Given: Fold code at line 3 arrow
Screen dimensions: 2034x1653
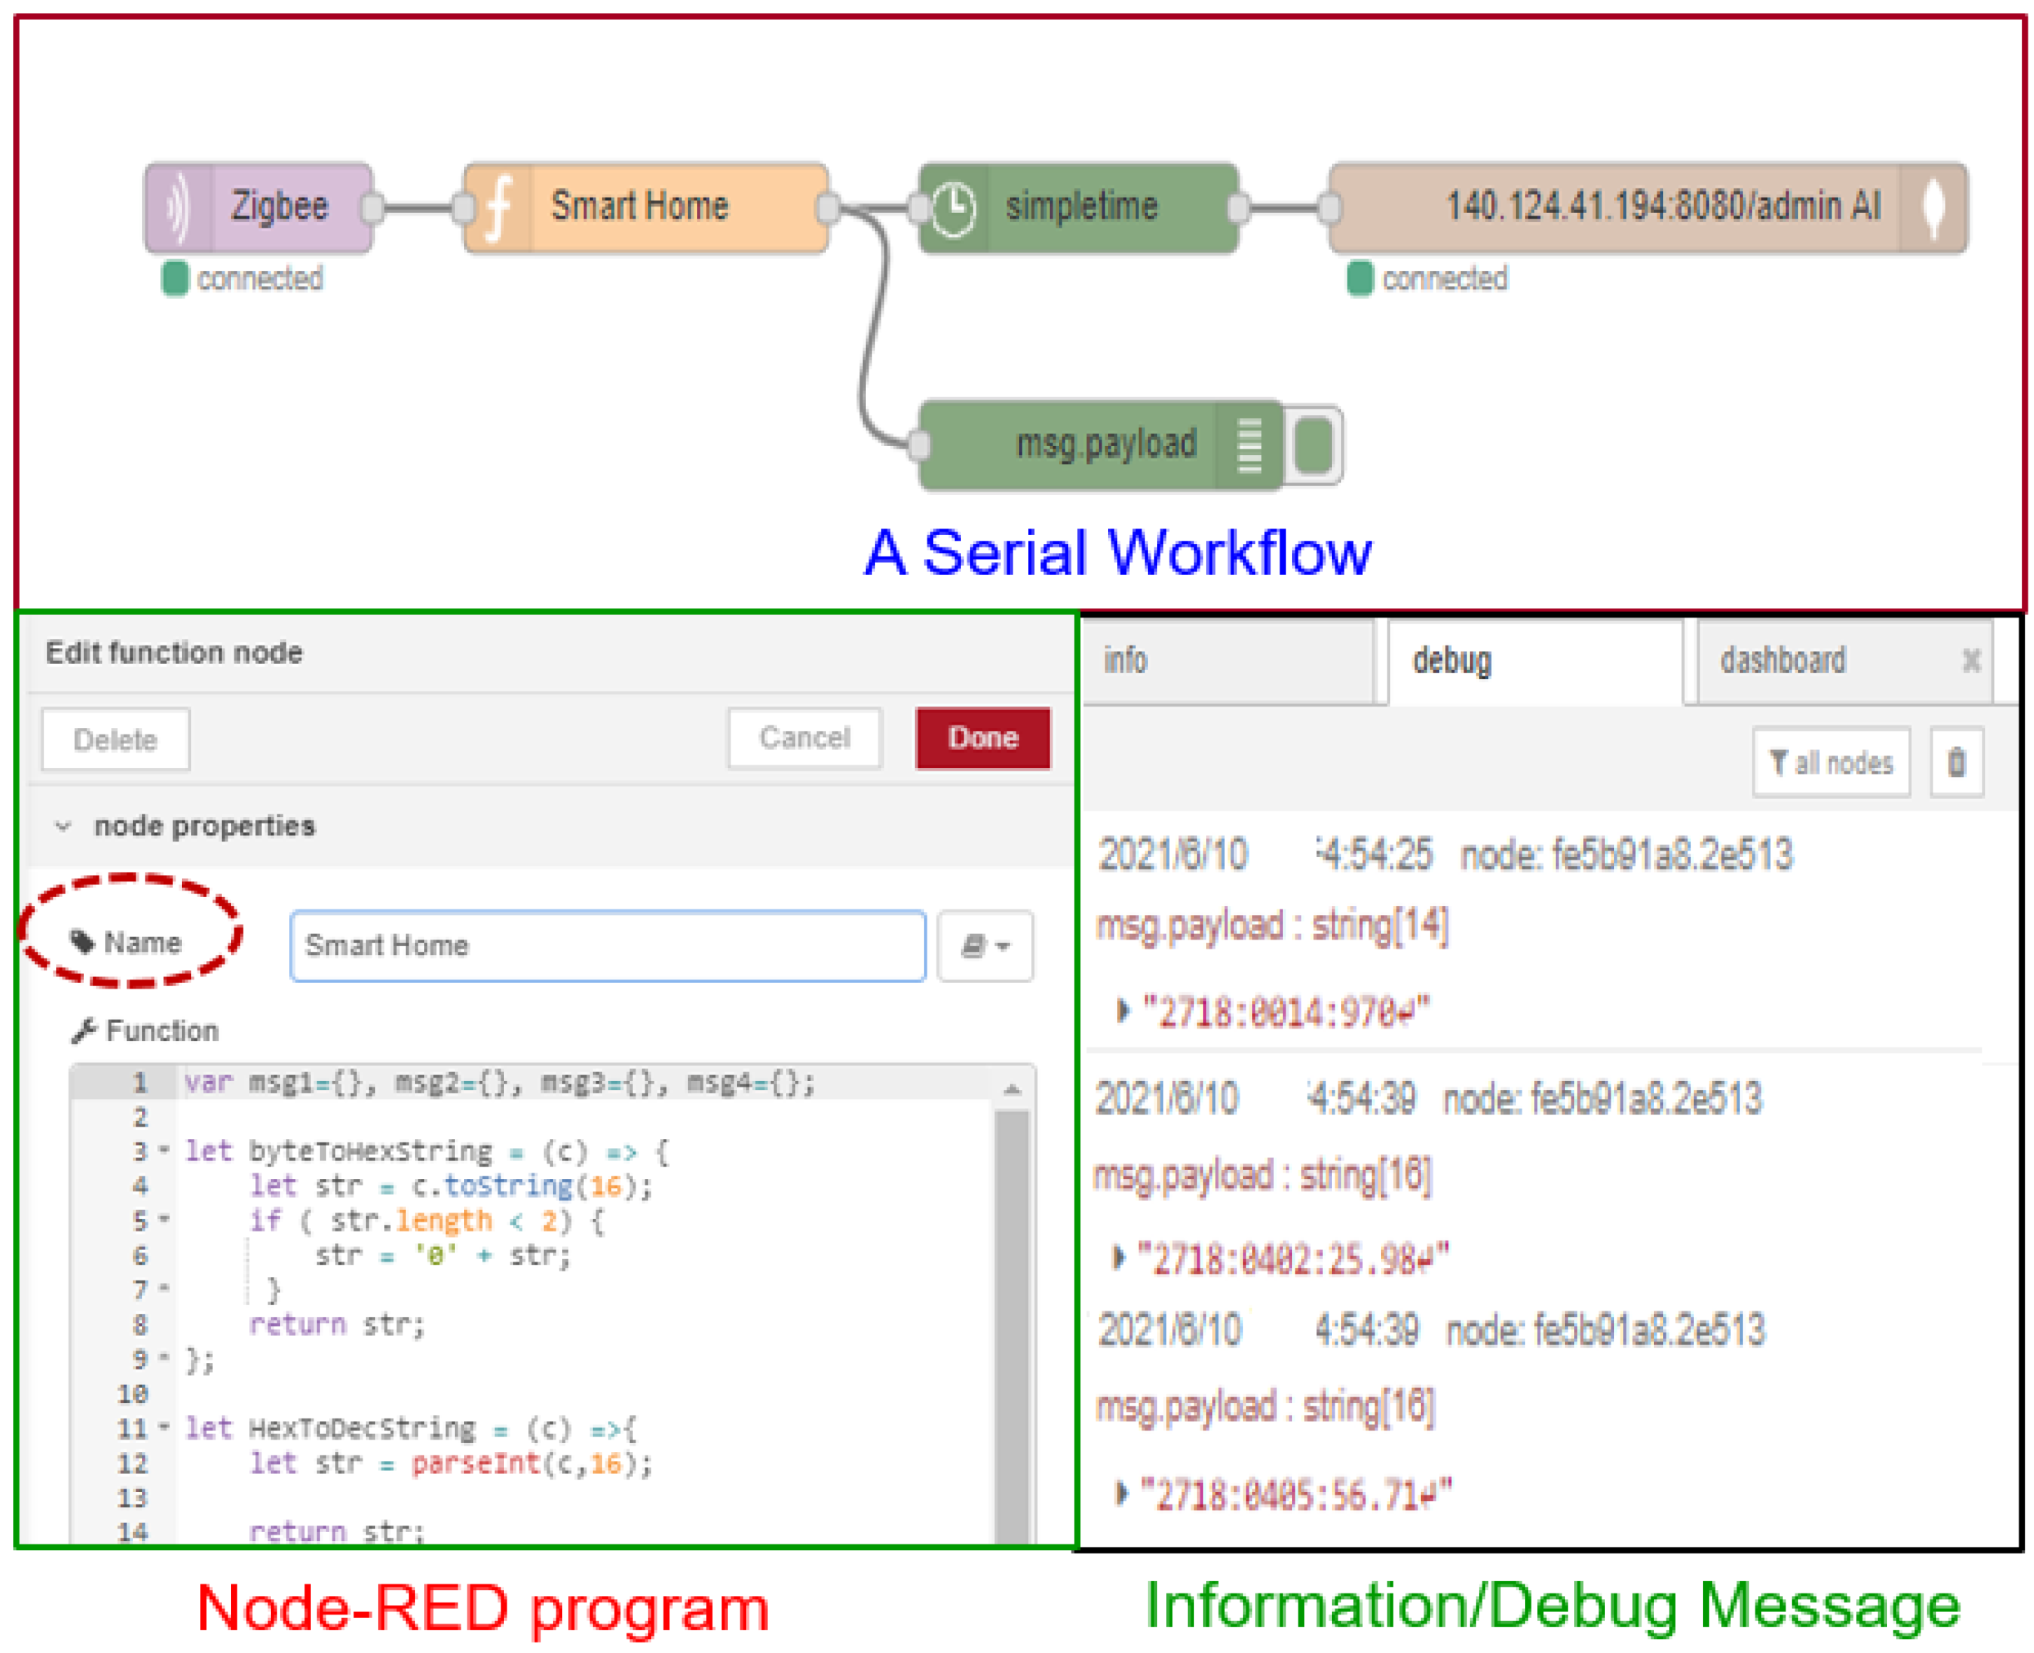Looking at the screenshot, I should tap(164, 1150).
